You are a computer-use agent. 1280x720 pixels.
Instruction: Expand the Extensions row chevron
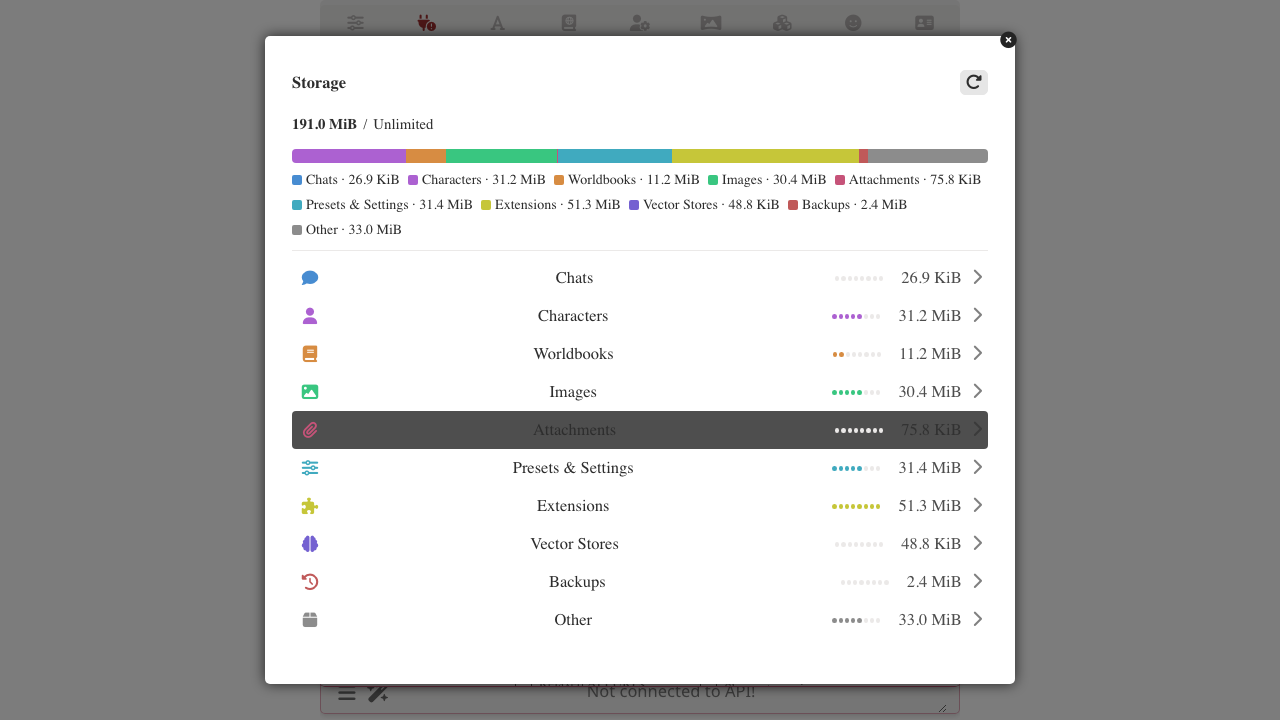point(978,505)
